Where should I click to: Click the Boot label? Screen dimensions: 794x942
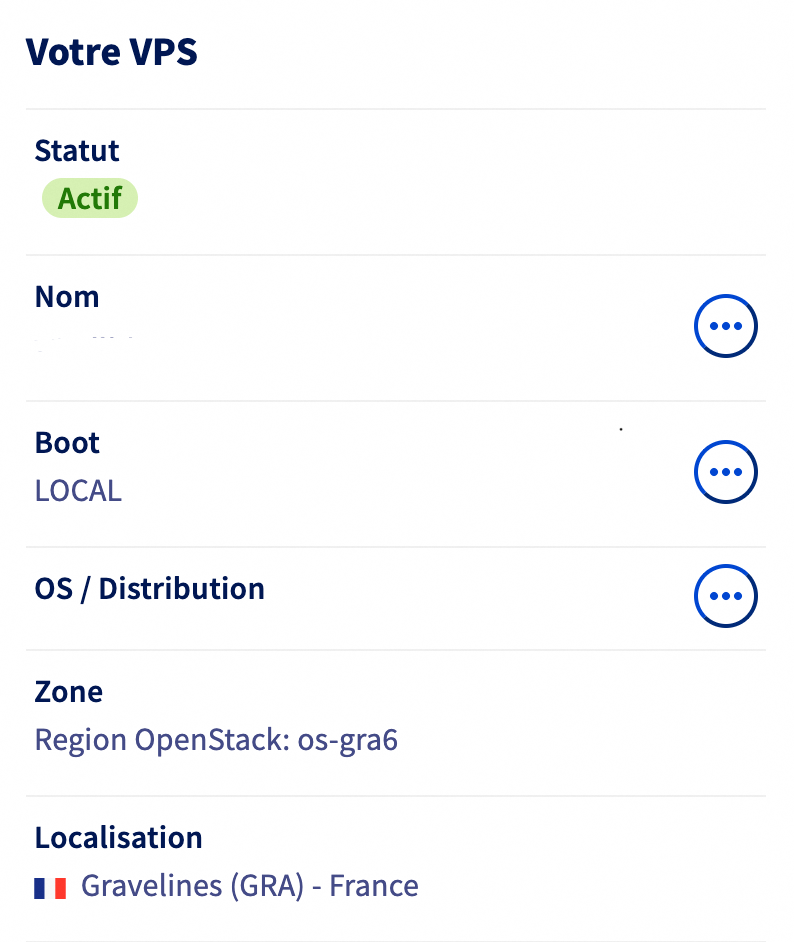coord(67,443)
